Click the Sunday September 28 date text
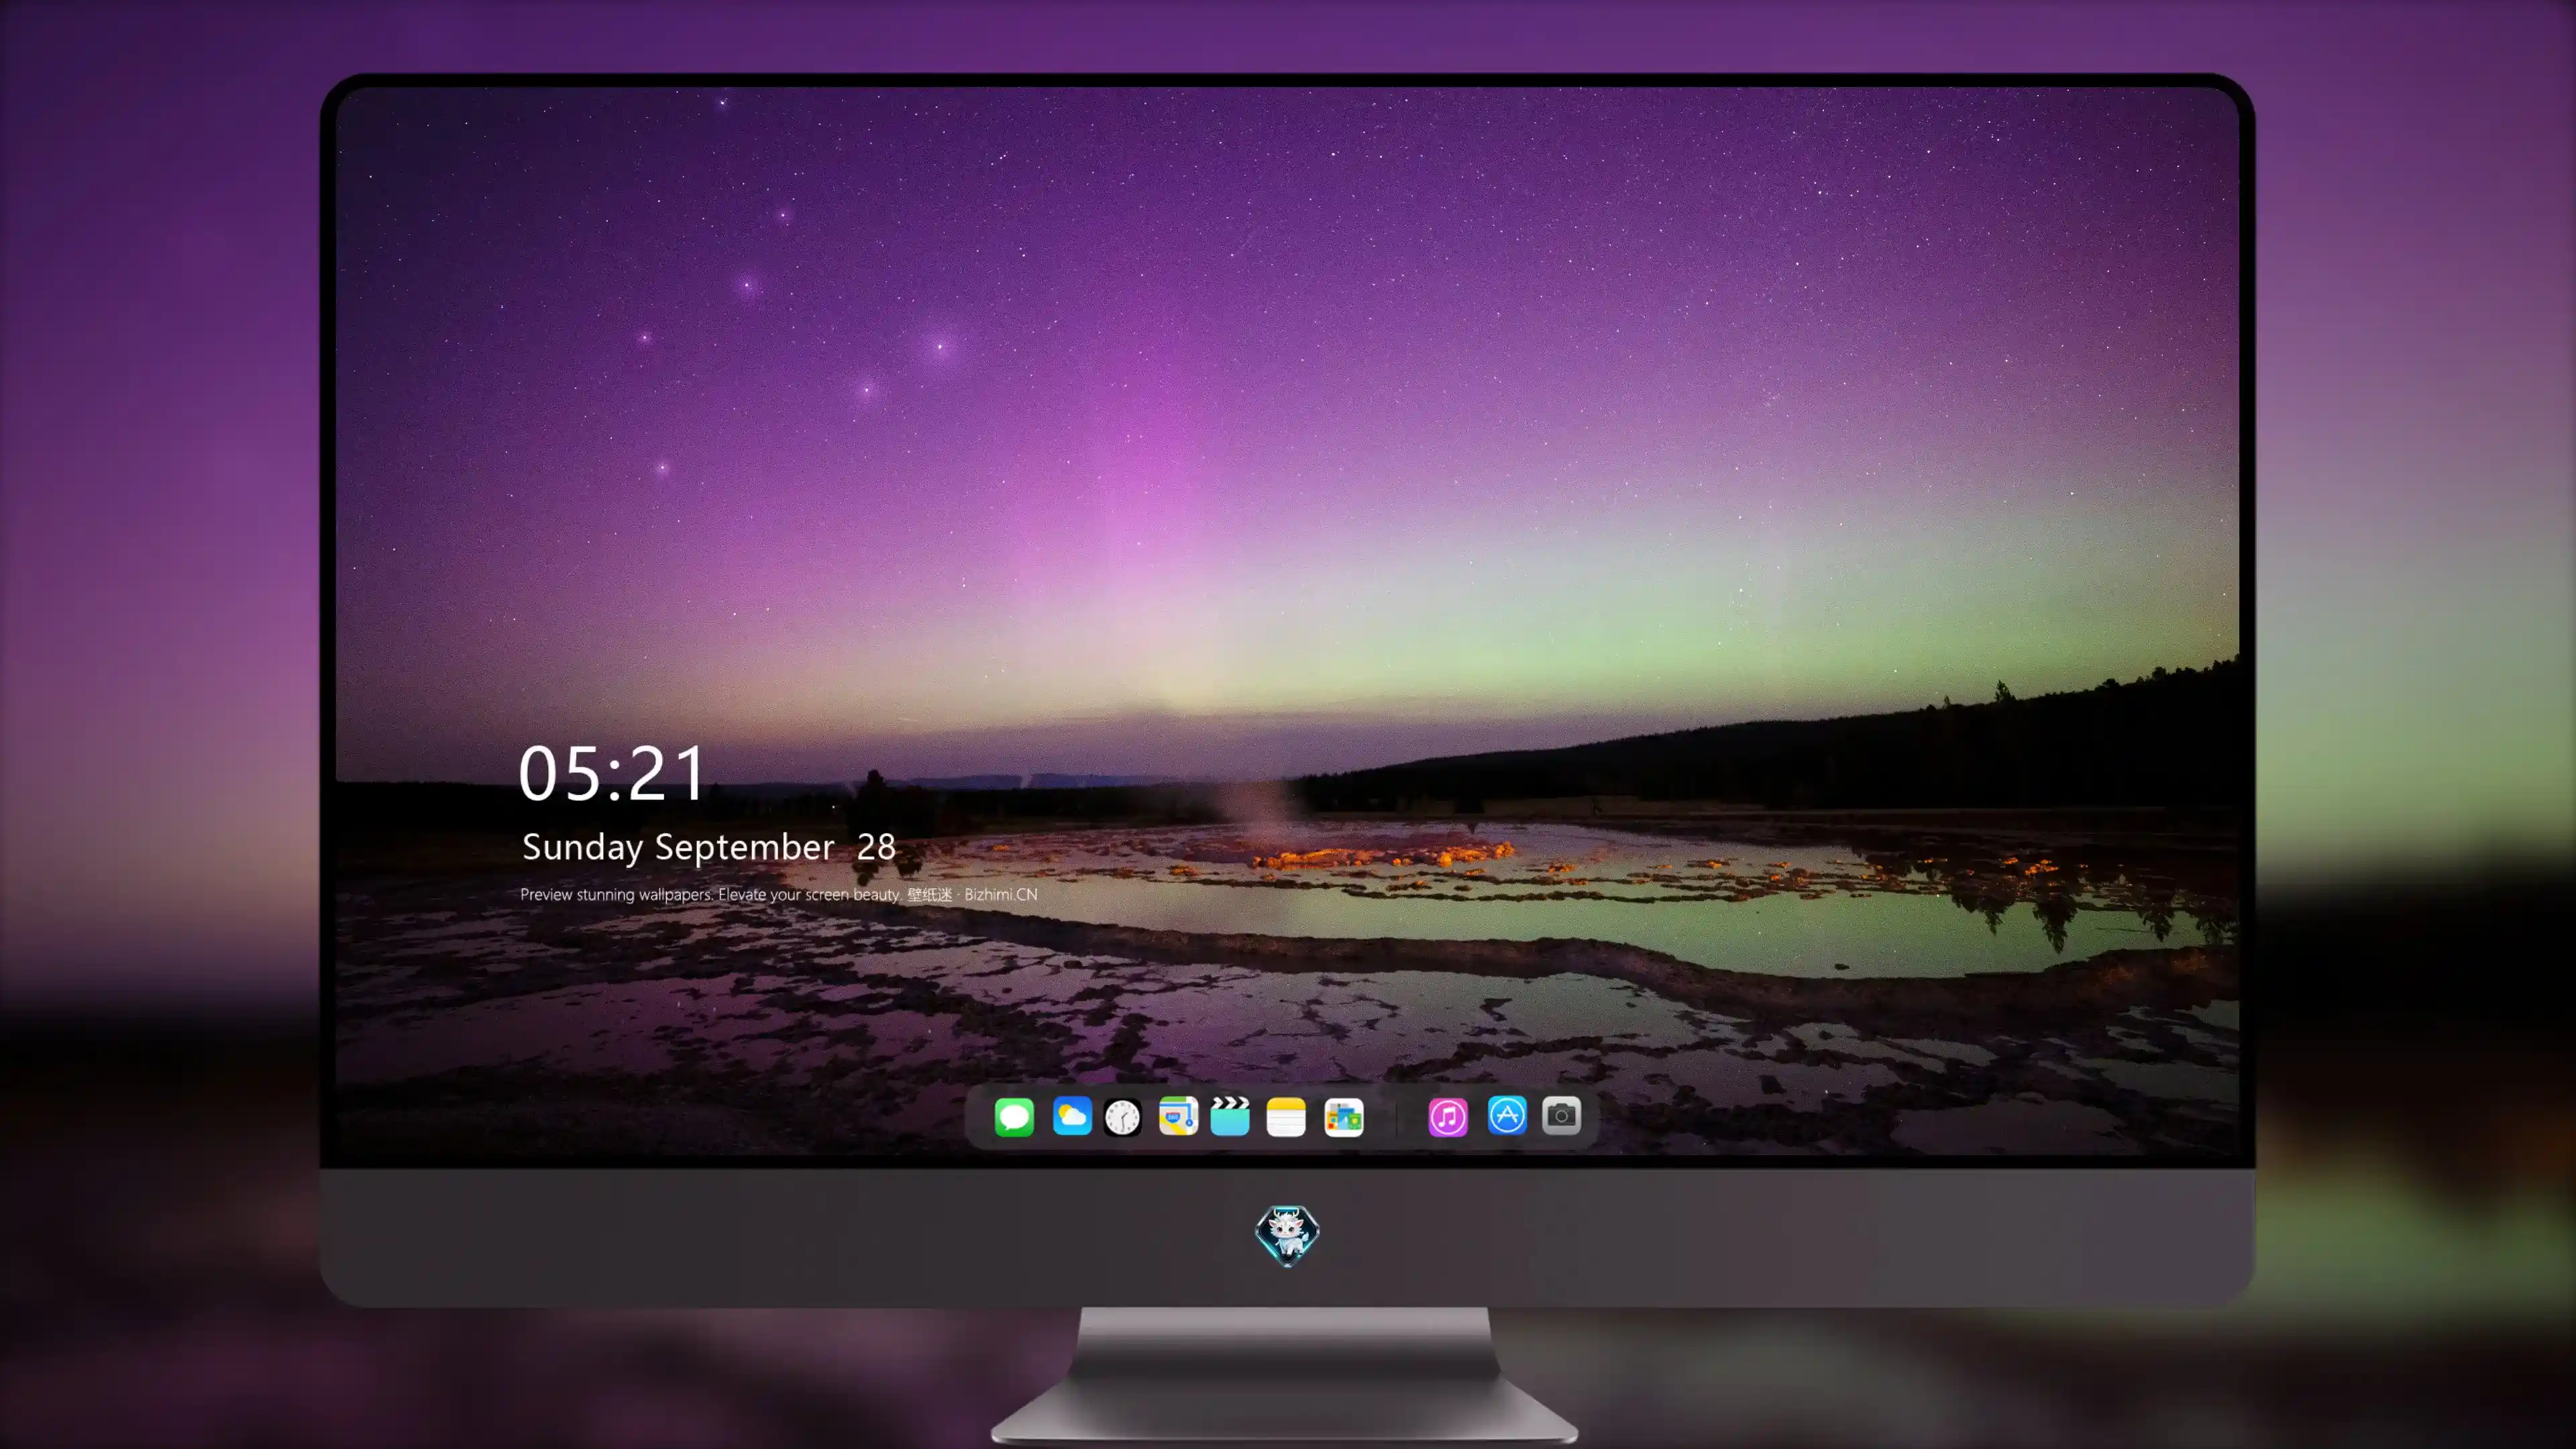 (x=708, y=847)
